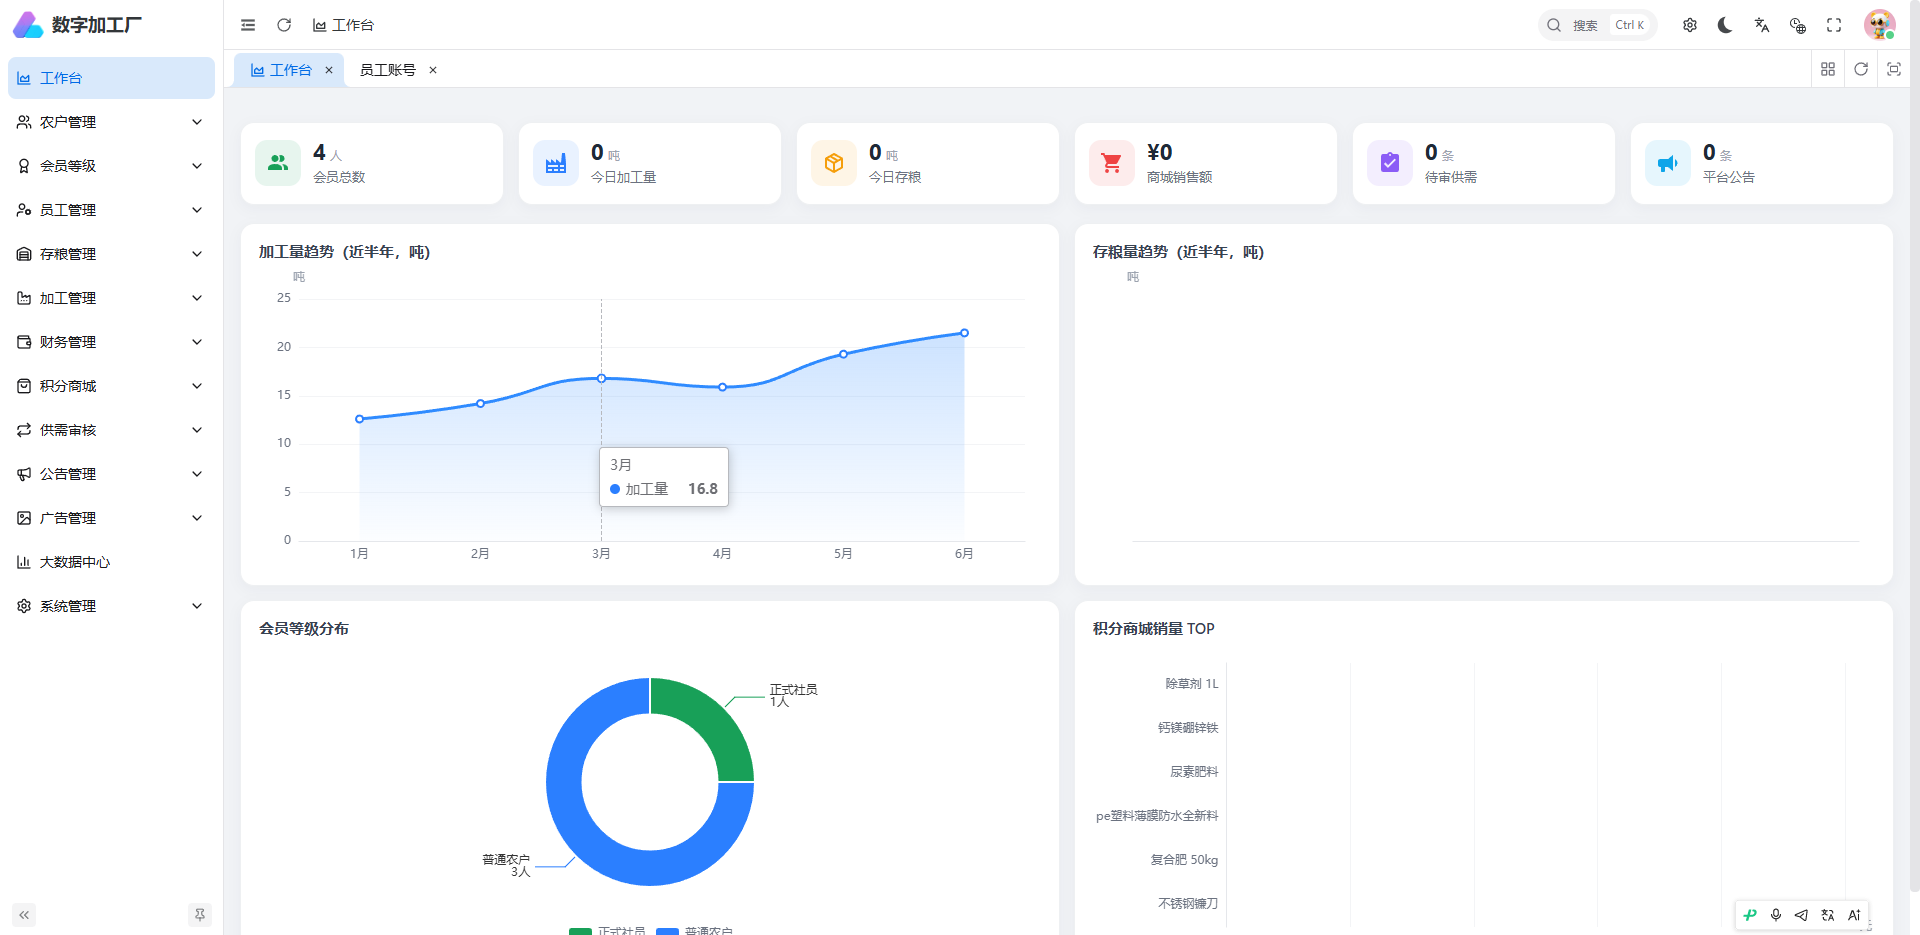Image resolution: width=1920 pixels, height=935 pixels.
Task: Click the paper plane send icon
Action: 1801,915
